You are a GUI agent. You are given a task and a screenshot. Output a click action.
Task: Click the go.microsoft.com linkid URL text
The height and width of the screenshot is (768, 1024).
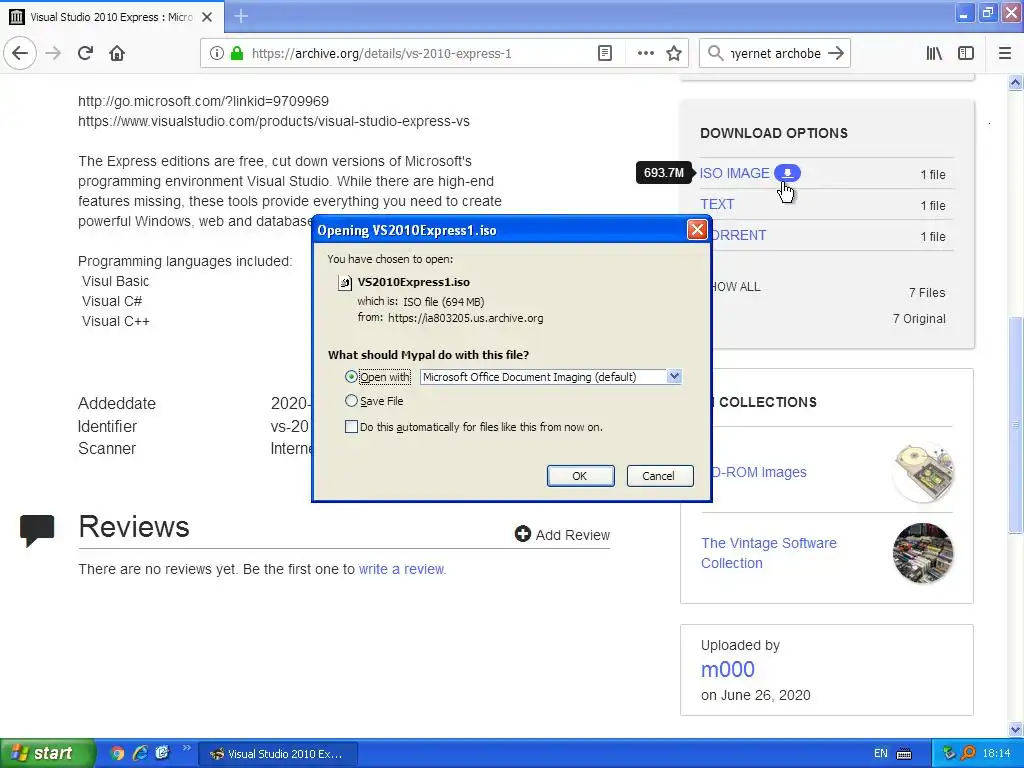(203, 101)
